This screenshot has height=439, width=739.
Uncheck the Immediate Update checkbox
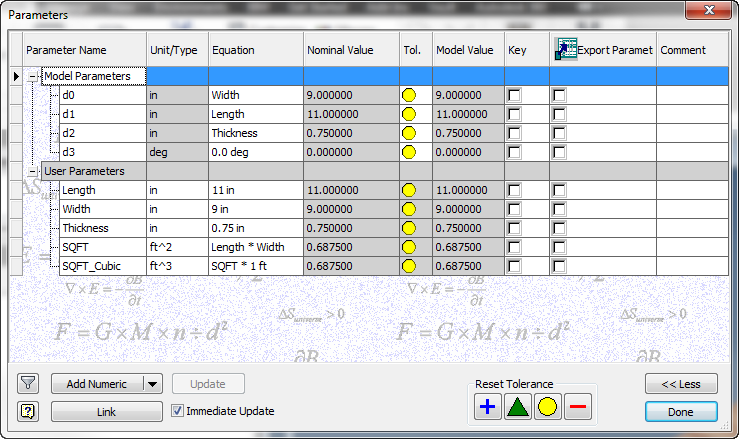pyautogui.click(x=177, y=411)
